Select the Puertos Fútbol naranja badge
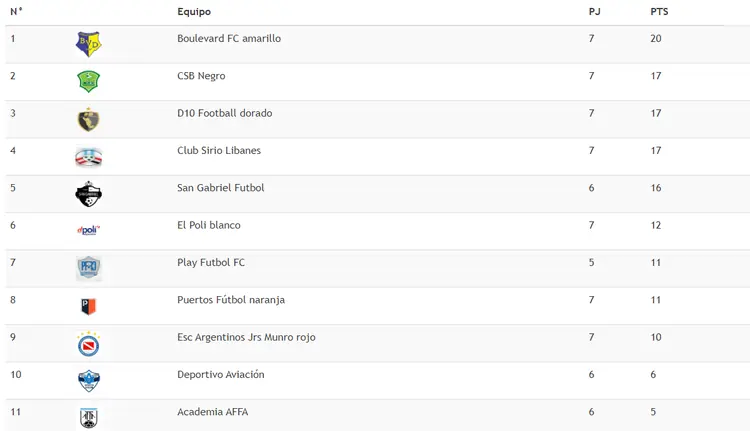This screenshot has width=750, height=431. (88, 306)
